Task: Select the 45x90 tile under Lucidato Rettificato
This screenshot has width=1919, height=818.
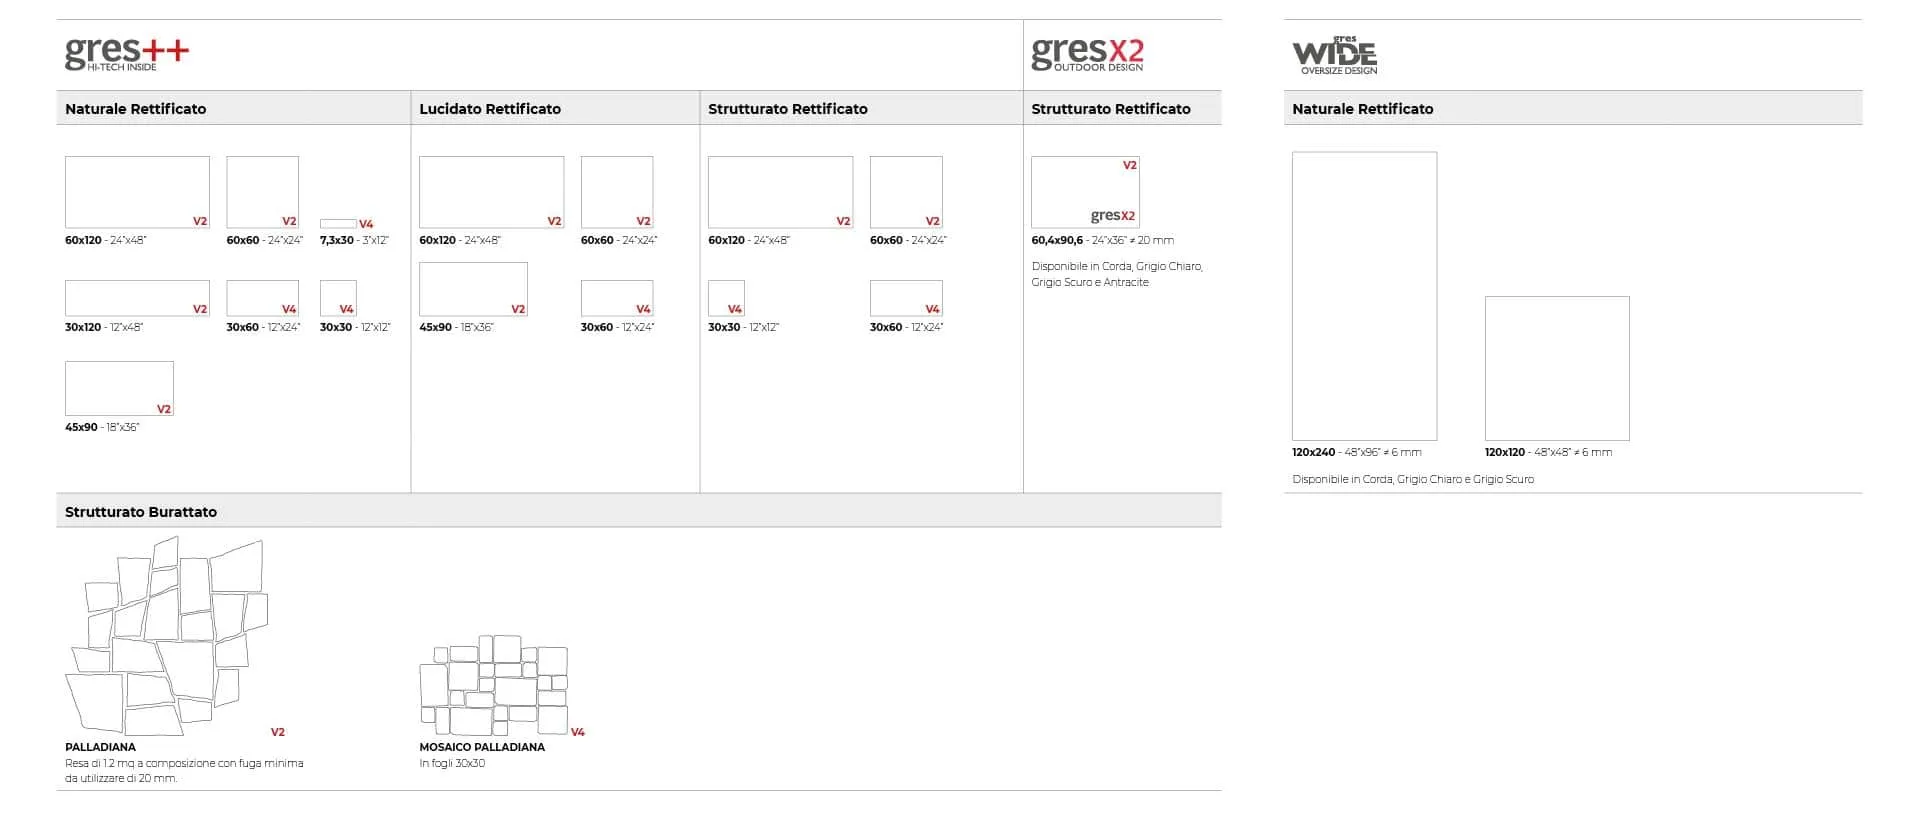Action: [473, 289]
